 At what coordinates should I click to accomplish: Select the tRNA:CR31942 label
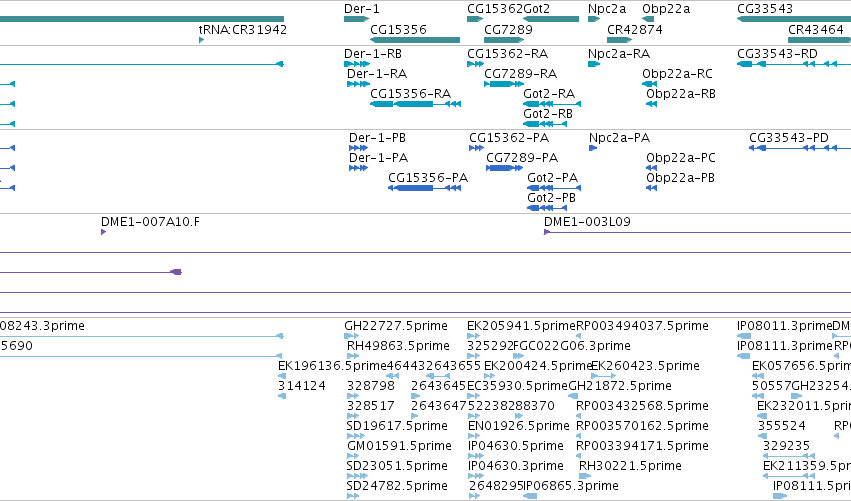243,29
